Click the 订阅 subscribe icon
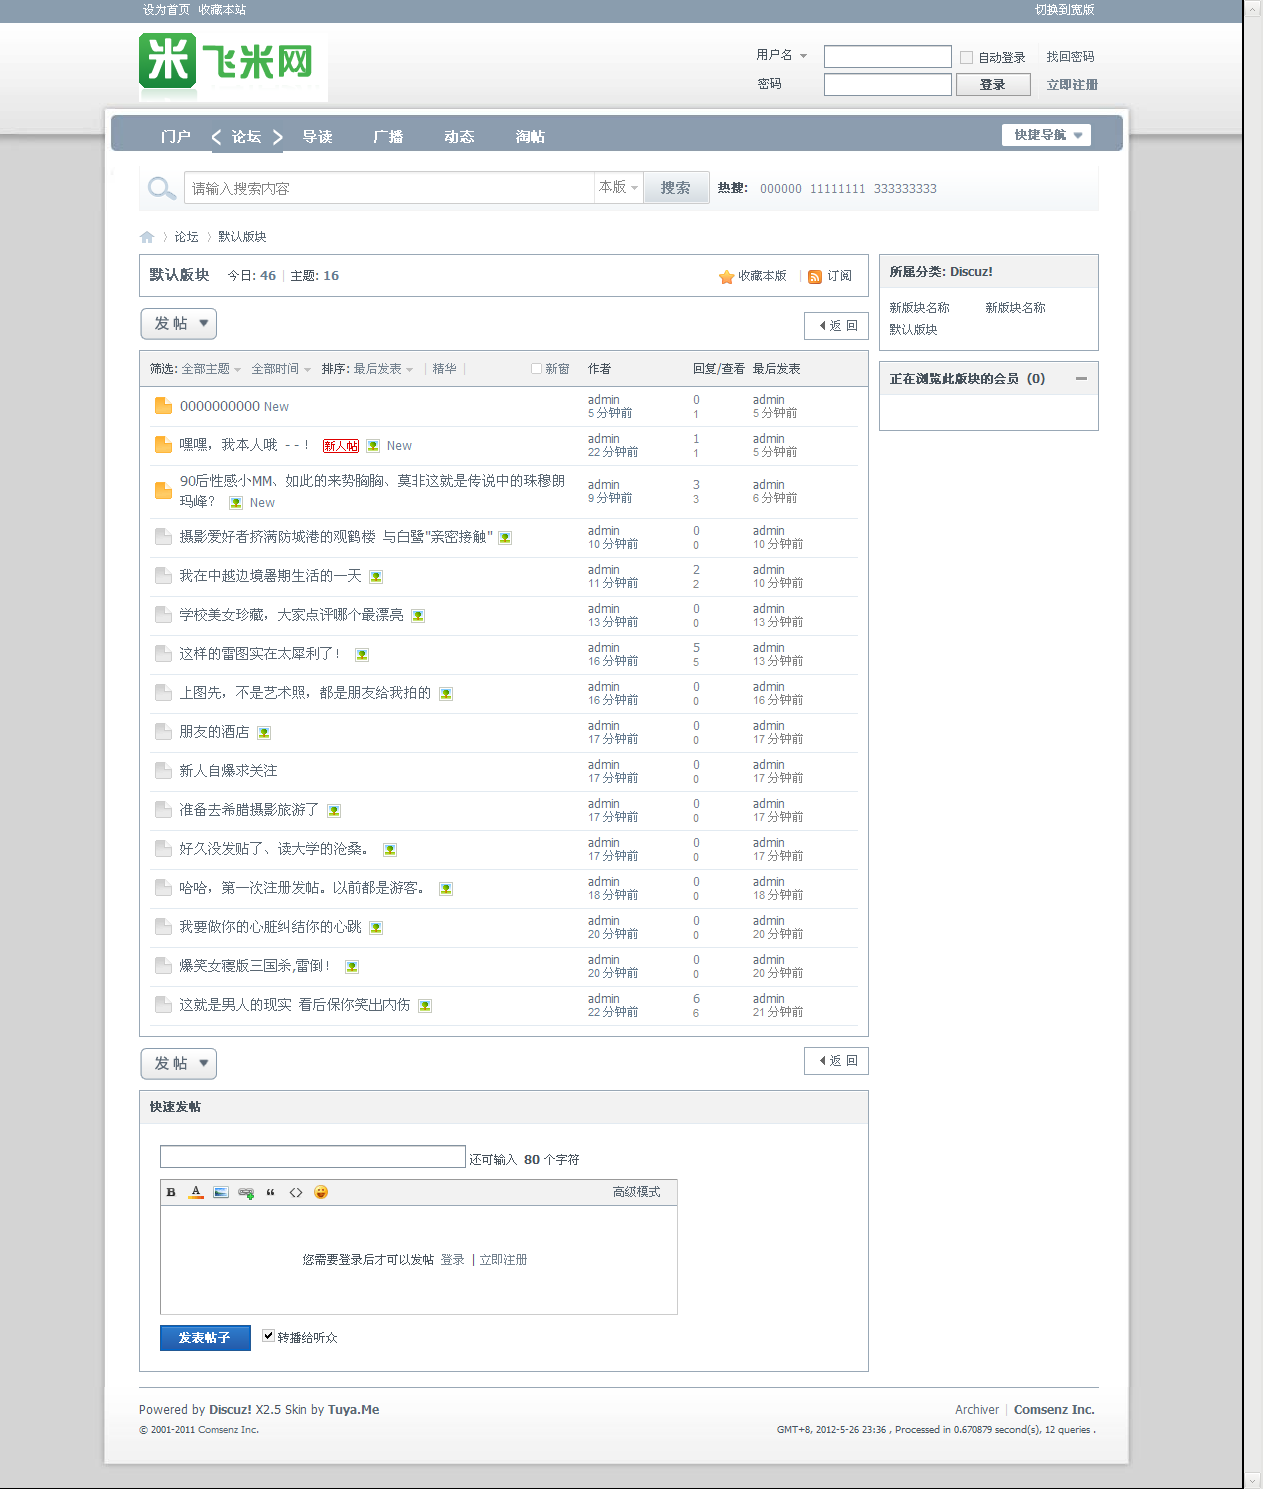 pos(815,277)
